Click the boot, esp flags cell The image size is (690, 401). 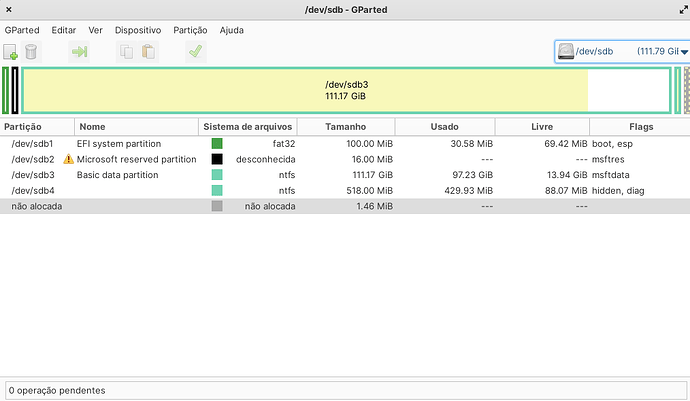point(612,143)
